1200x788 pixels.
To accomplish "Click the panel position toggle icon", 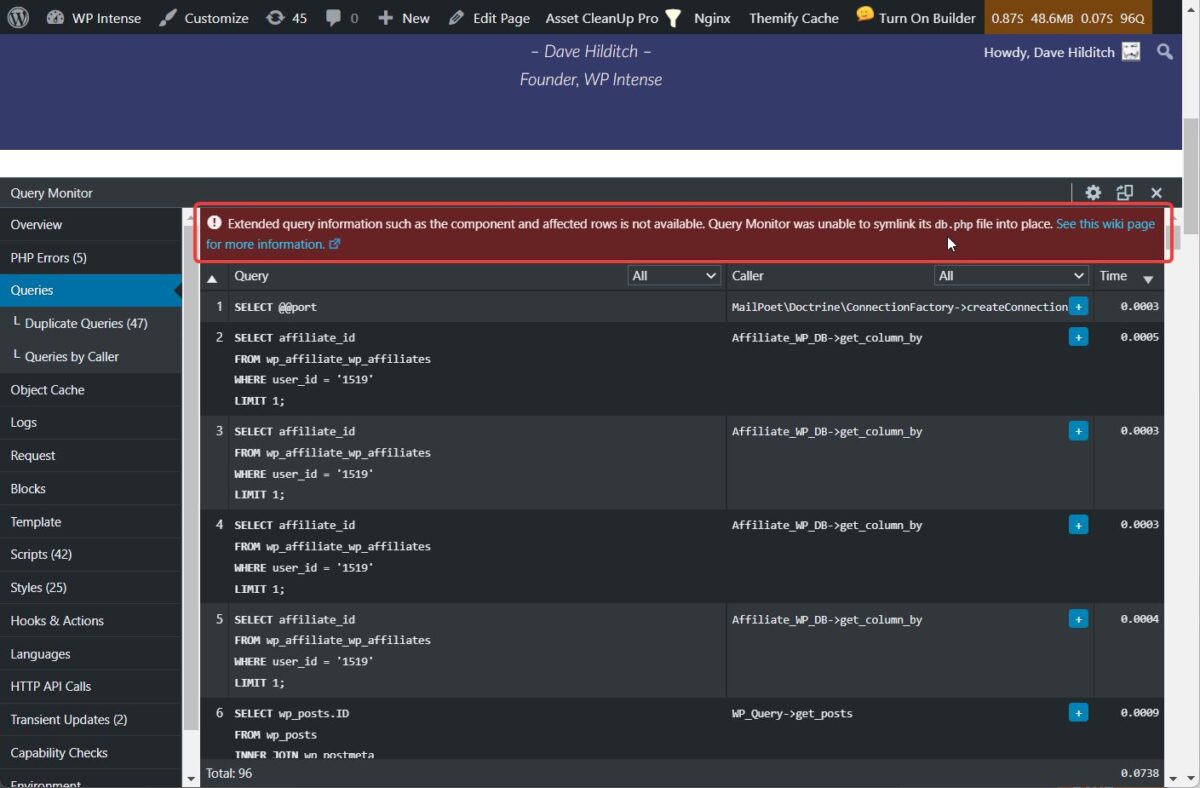I will click(1124, 193).
